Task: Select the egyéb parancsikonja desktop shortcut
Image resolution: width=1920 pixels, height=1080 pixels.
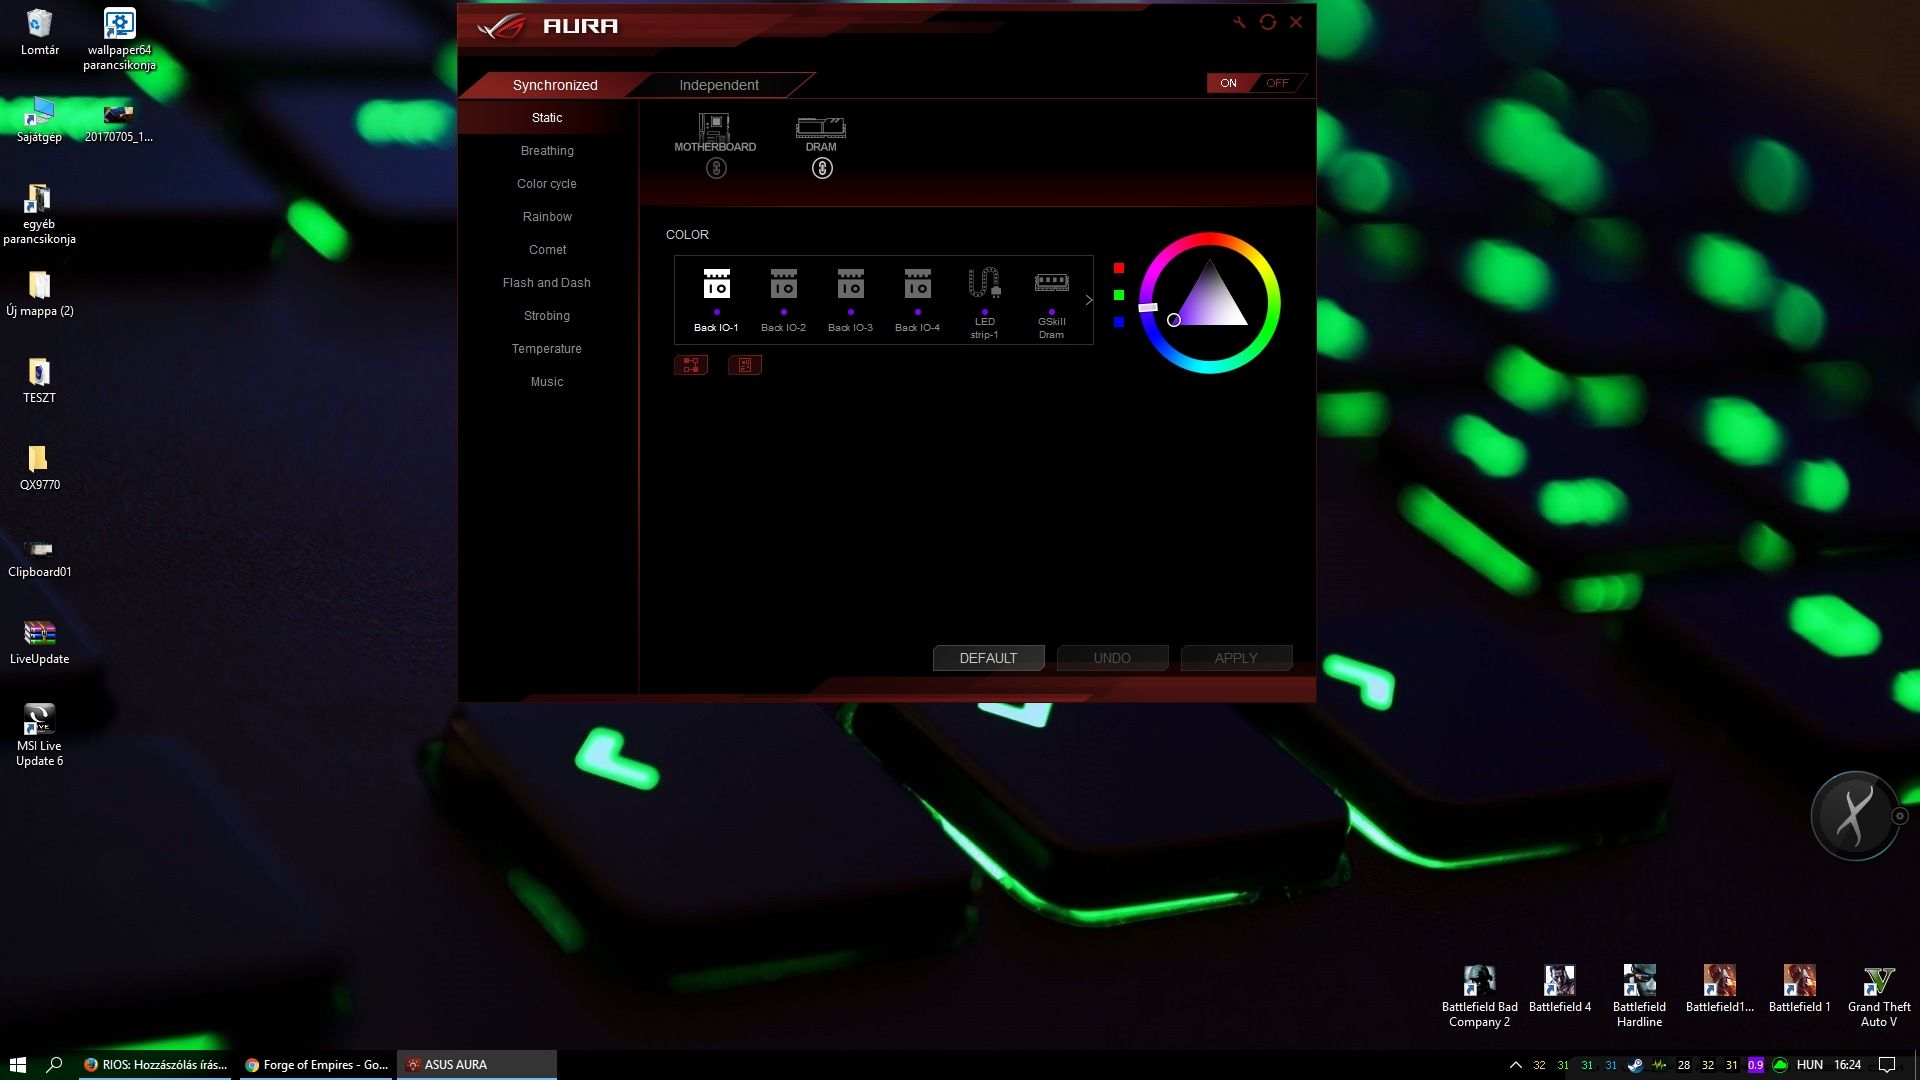Action: [39, 214]
